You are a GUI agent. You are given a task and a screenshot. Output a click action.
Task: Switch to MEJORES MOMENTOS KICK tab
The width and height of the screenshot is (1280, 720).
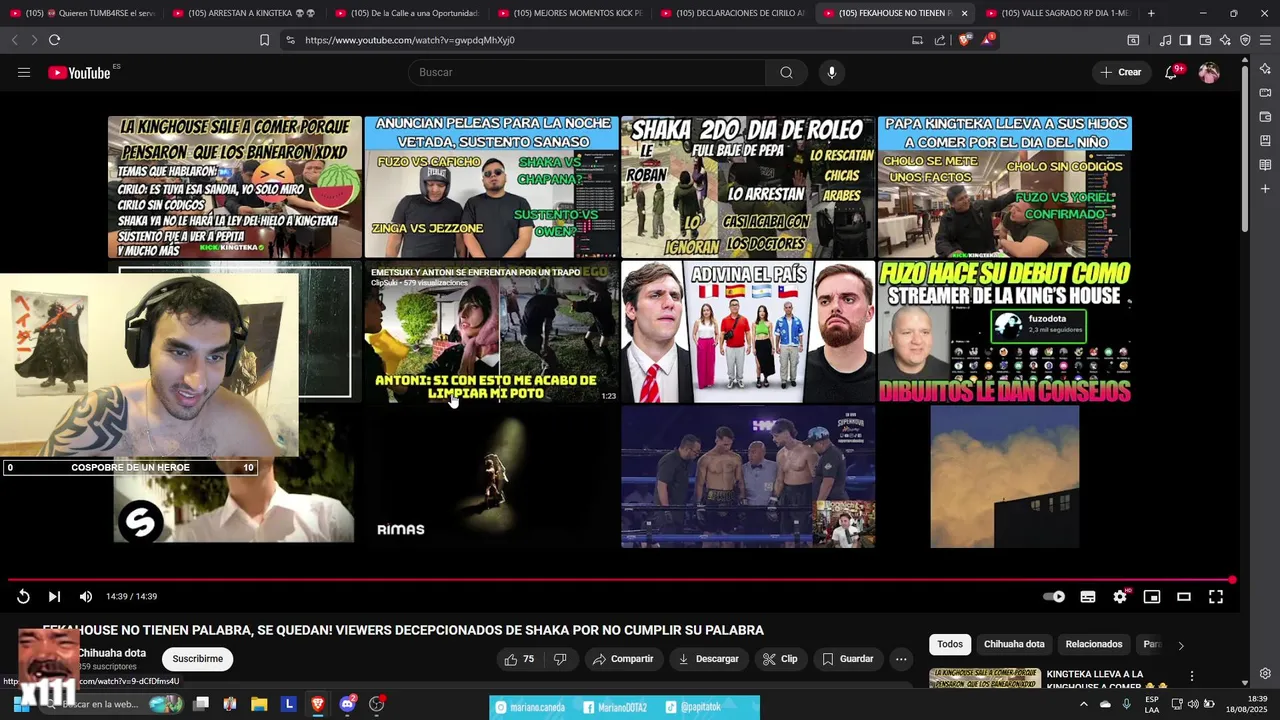click(x=570, y=13)
